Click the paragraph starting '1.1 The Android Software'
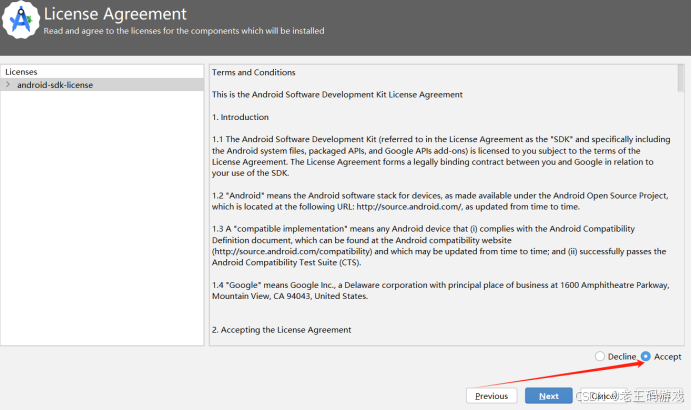 pyautogui.click(x=441, y=156)
